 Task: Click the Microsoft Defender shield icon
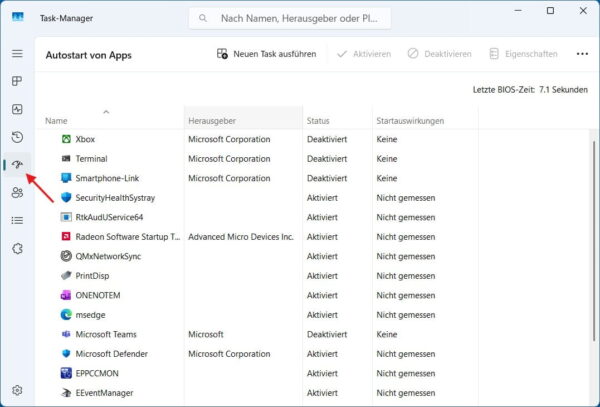[66, 353]
